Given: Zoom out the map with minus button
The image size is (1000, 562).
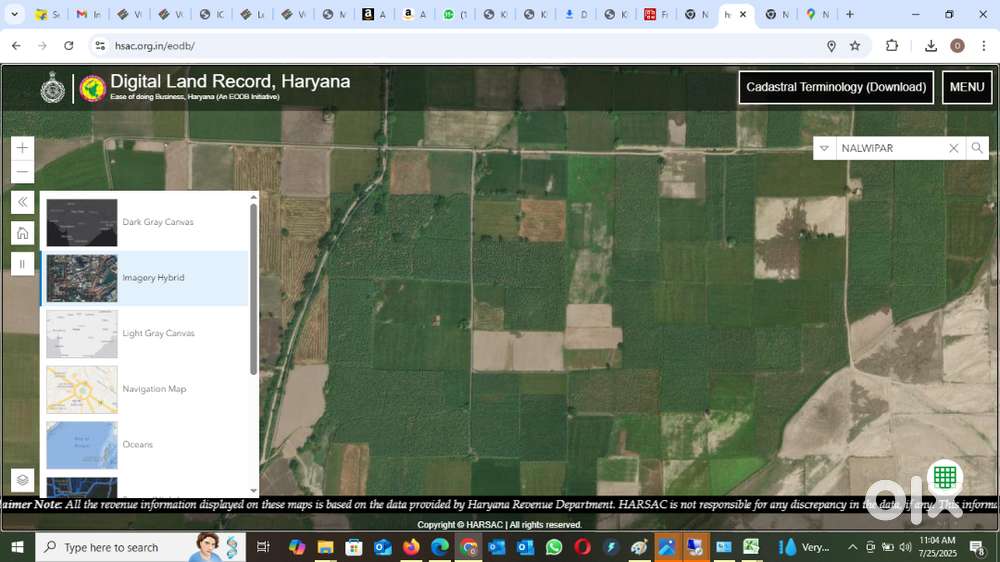Looking at the screenshot, I should click(22, 172).
